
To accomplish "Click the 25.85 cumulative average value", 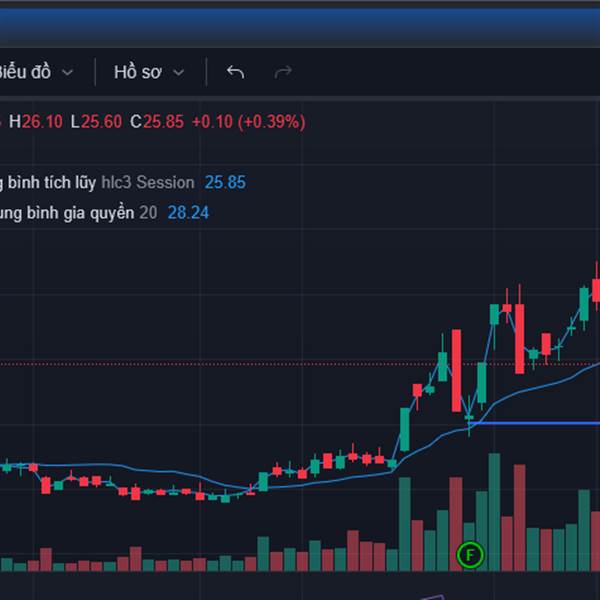I will [225, 183].
